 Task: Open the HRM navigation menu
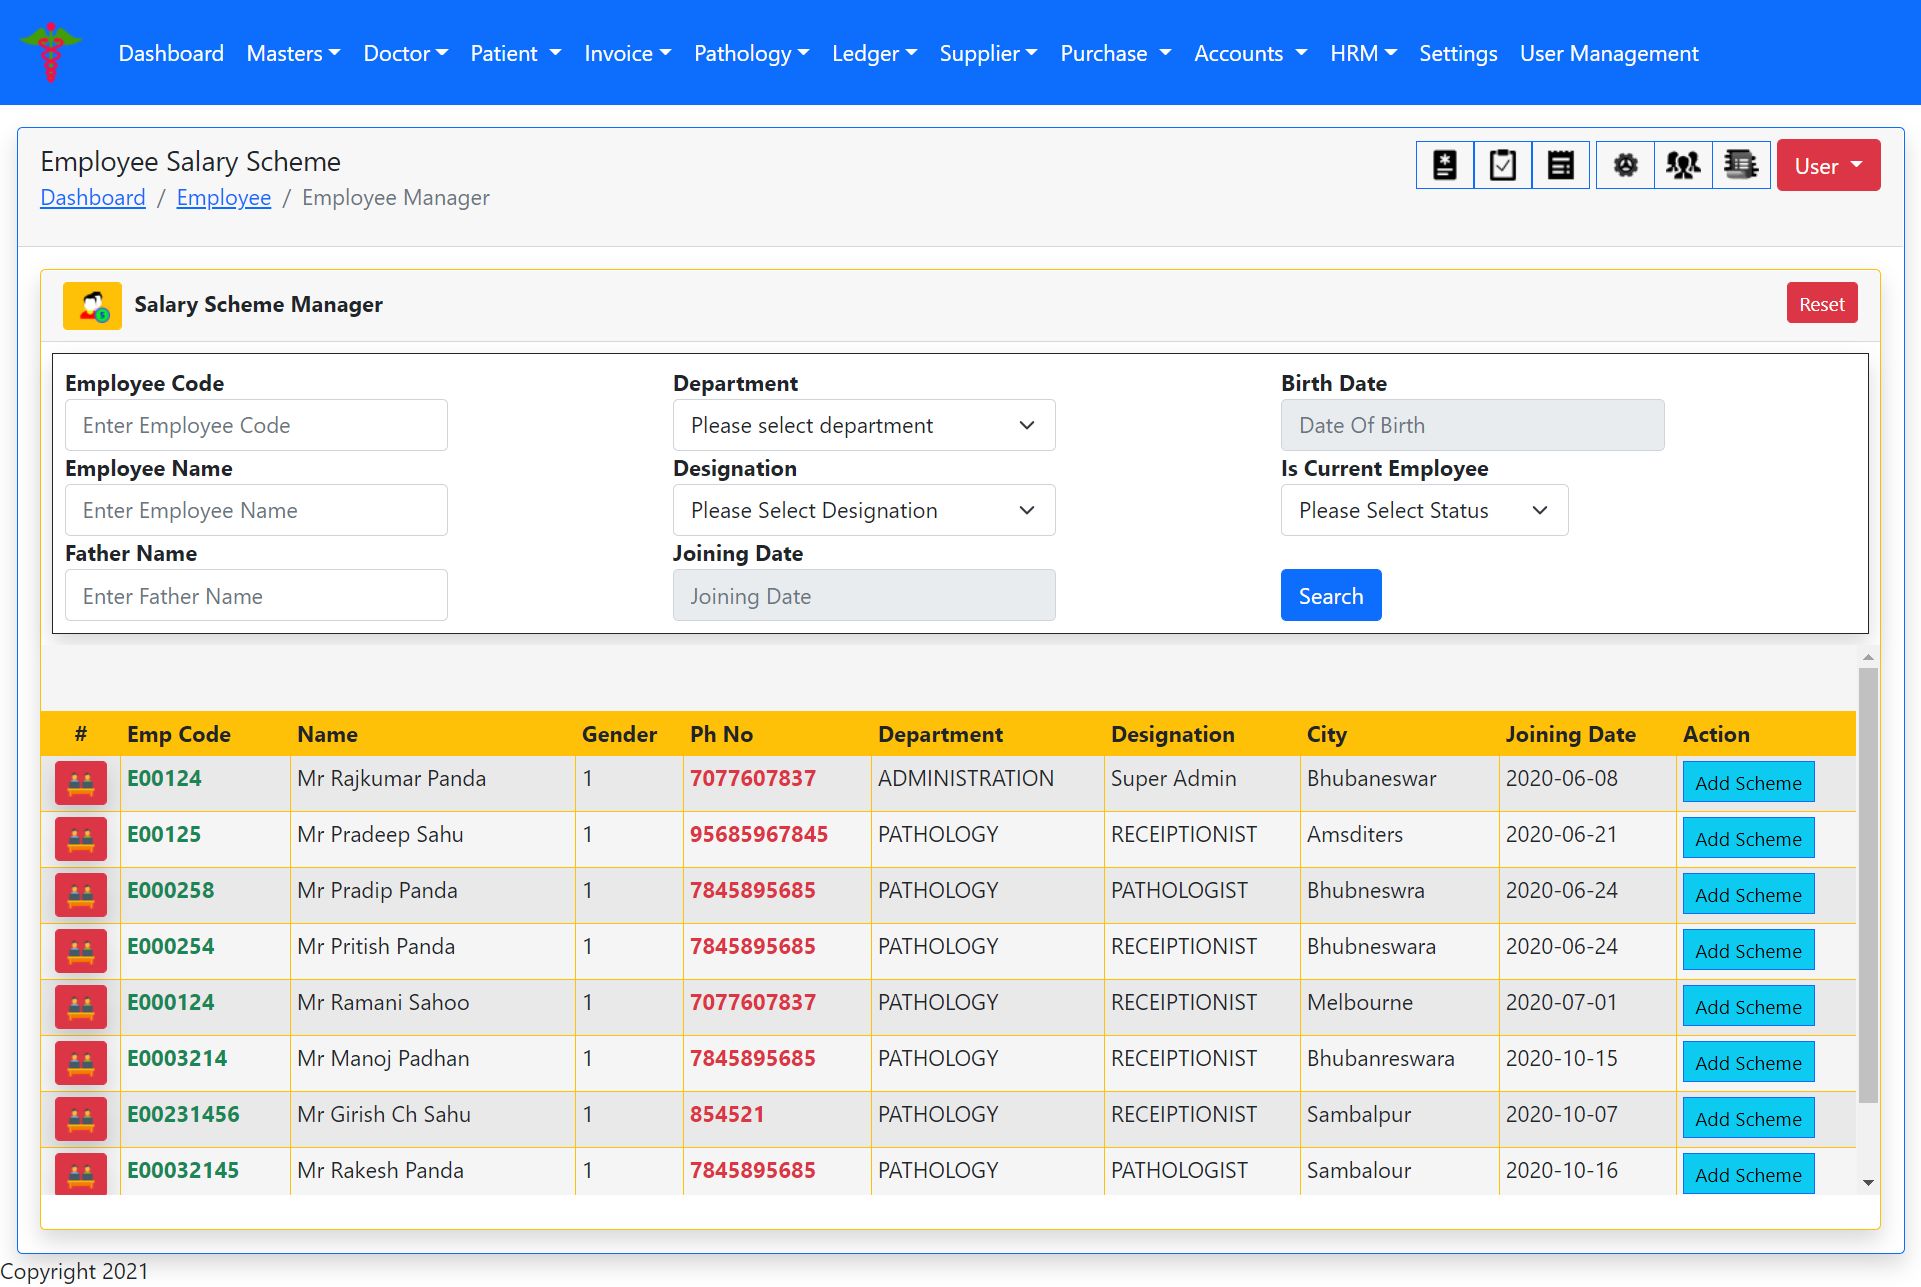coord(1362,53)
